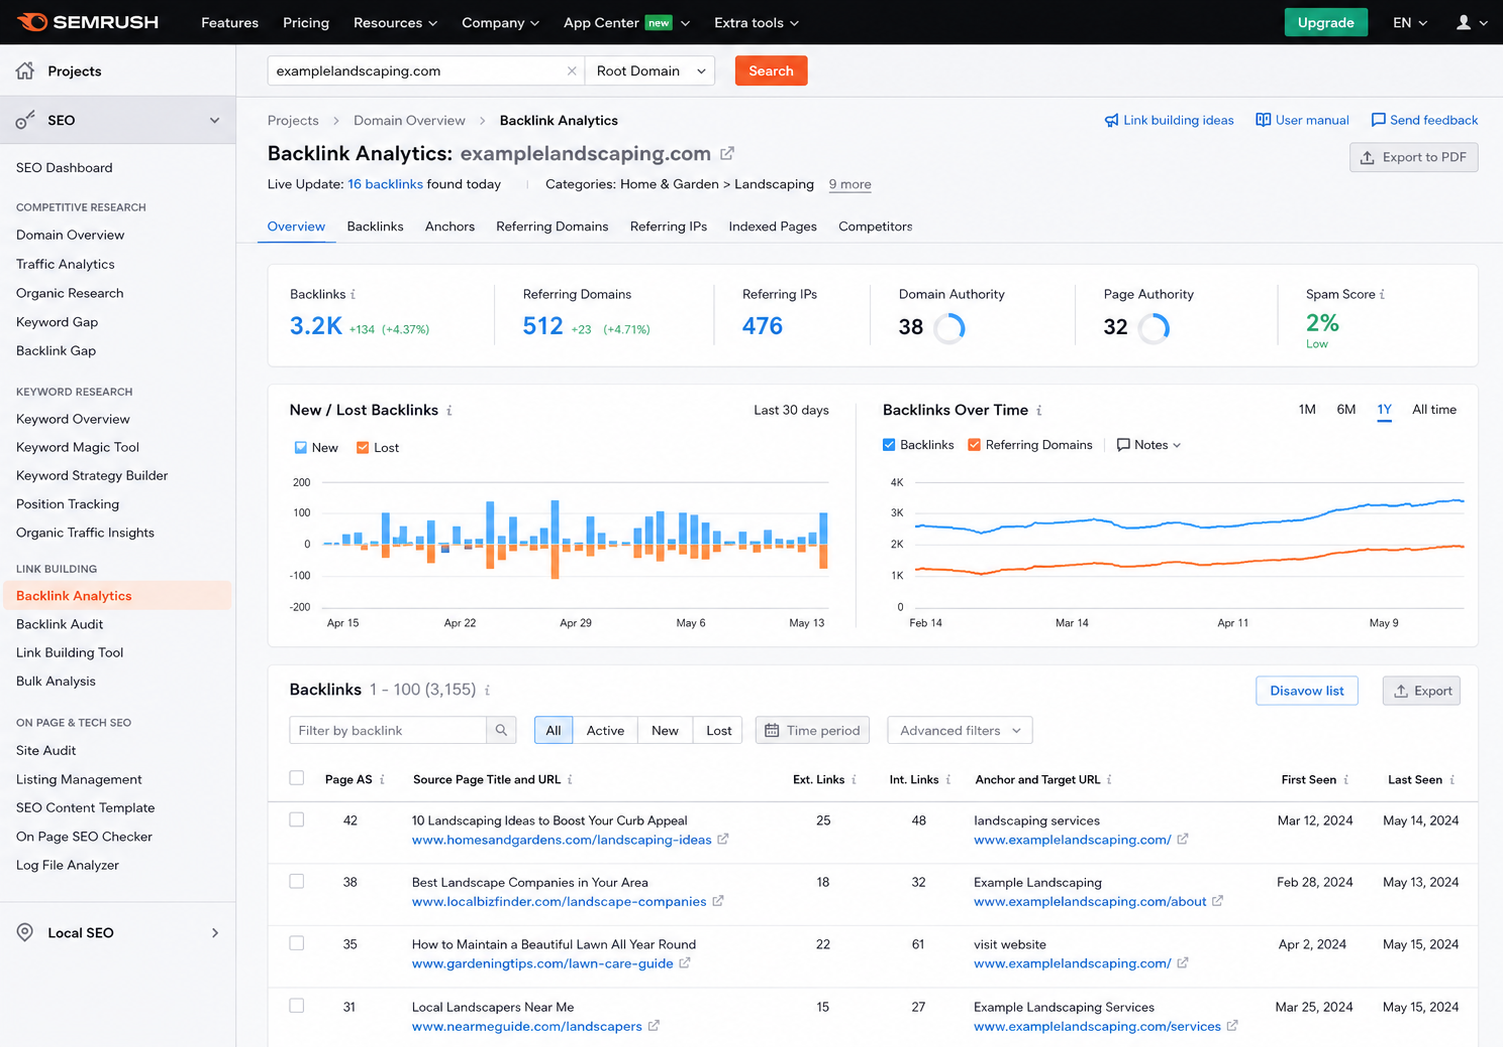Click info icon by New / Lost Backlinks
The width and height of the screenshot is (1503, 1047).
click(x=449, y=410)
